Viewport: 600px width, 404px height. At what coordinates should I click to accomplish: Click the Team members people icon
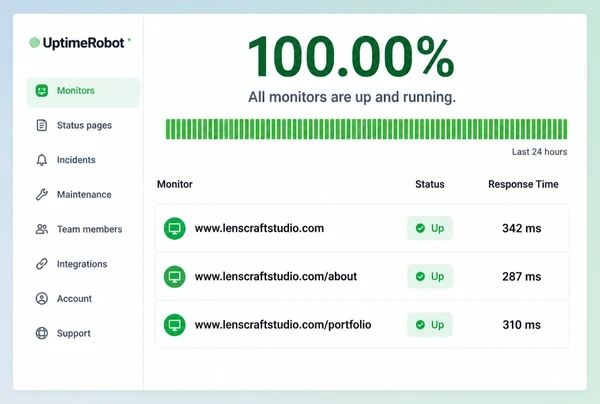(x=42, y=229)
